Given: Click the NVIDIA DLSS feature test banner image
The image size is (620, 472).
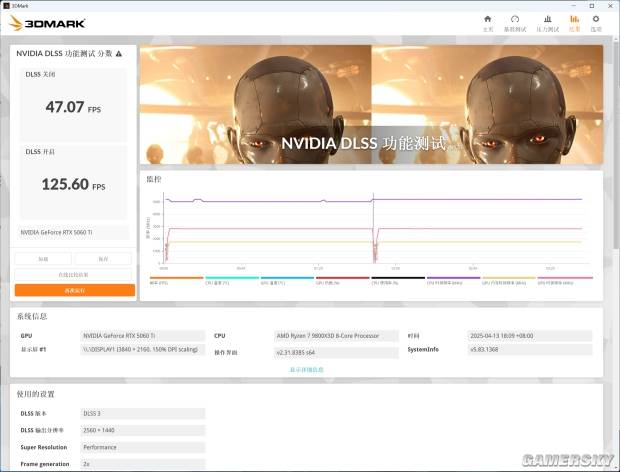Looking at the screenshot, I should click(371, 104).
